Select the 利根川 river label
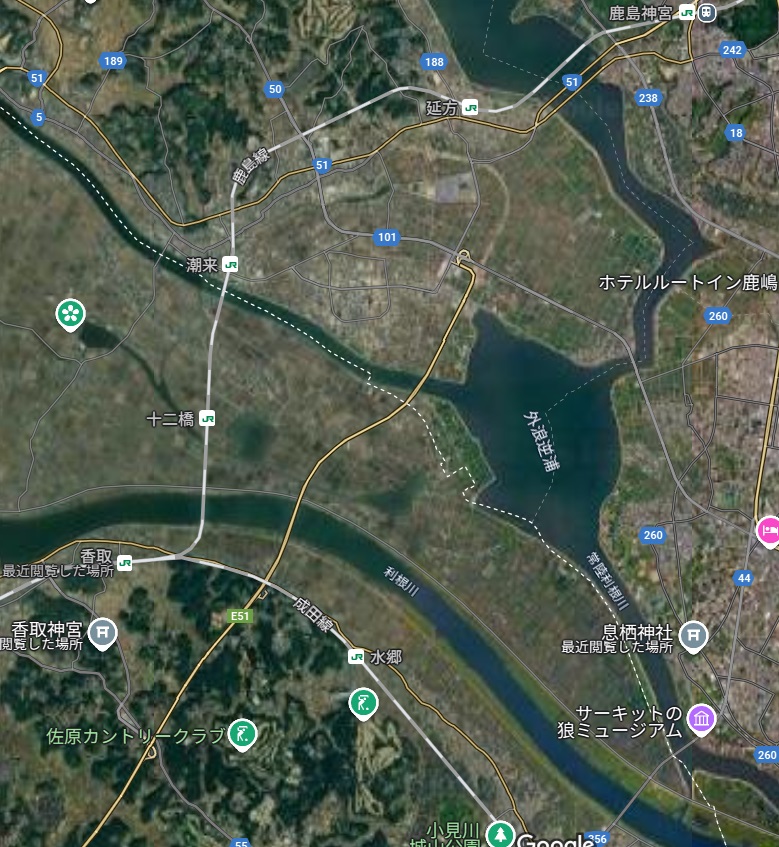The width and height of the screenshot is (779, 847). (x=401, y=581)
